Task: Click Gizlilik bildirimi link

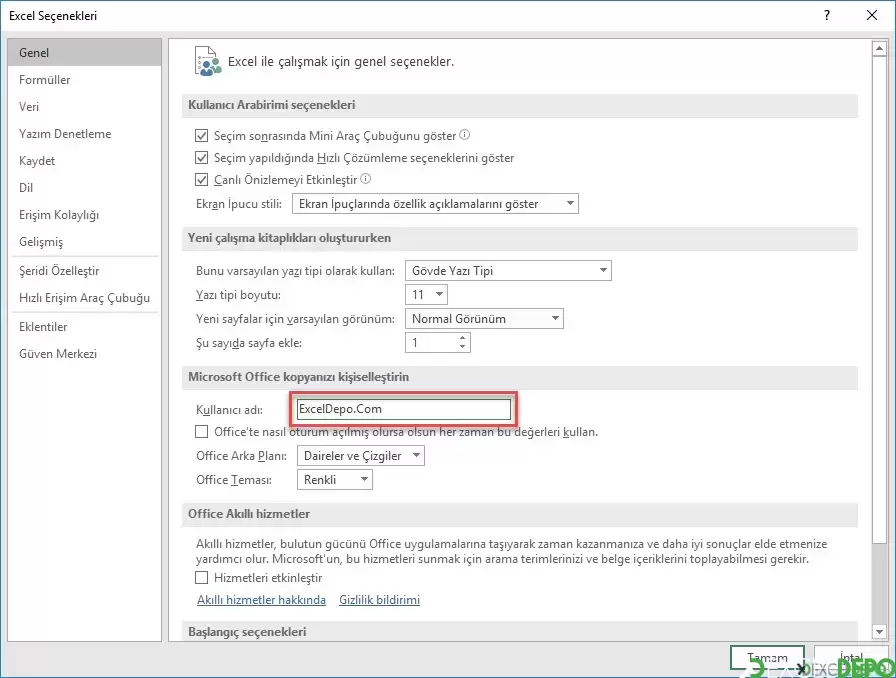Action: point(379,600)
